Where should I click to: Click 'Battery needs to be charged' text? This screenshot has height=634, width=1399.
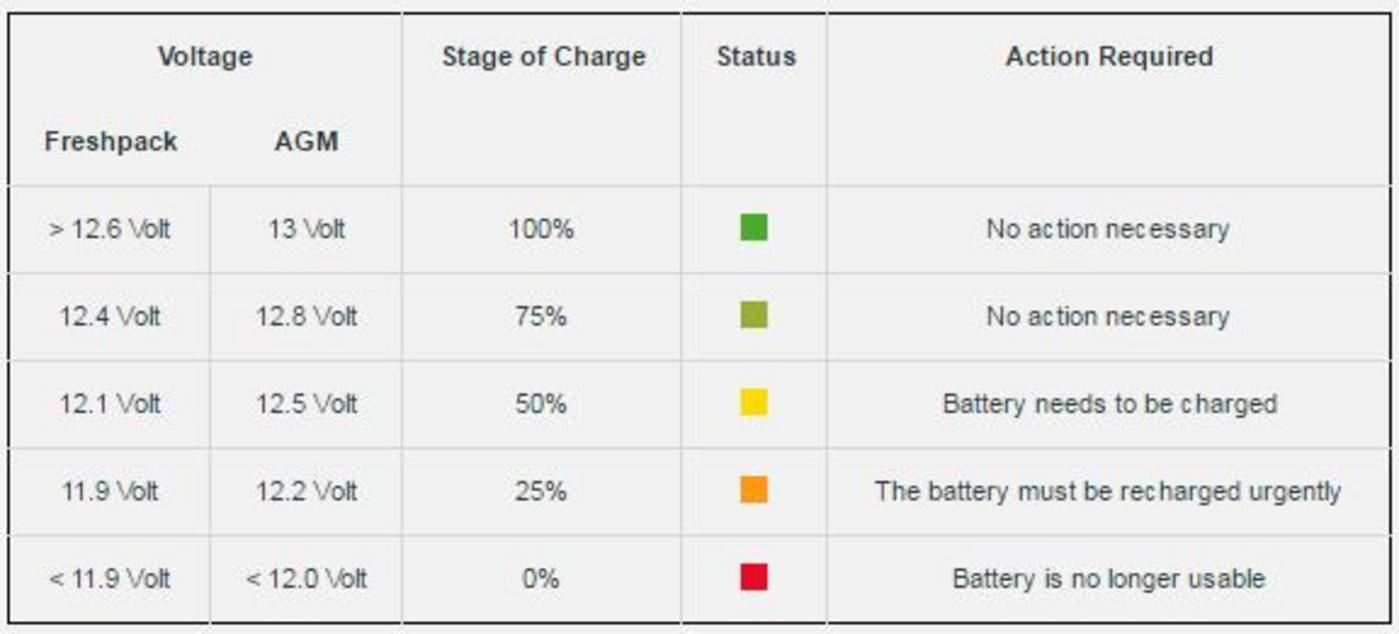click(1109, 404)
